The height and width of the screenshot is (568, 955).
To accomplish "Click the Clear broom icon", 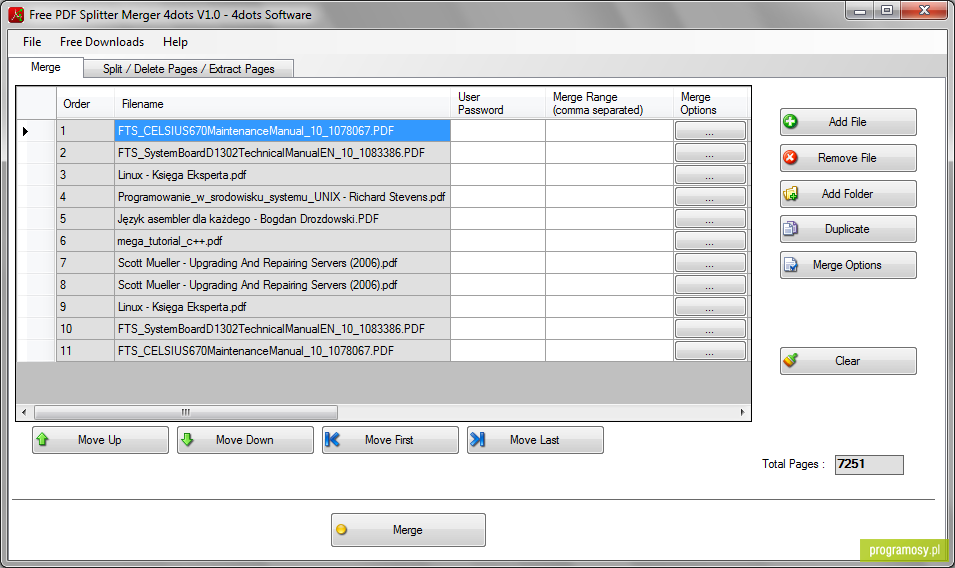I will 791,360.
